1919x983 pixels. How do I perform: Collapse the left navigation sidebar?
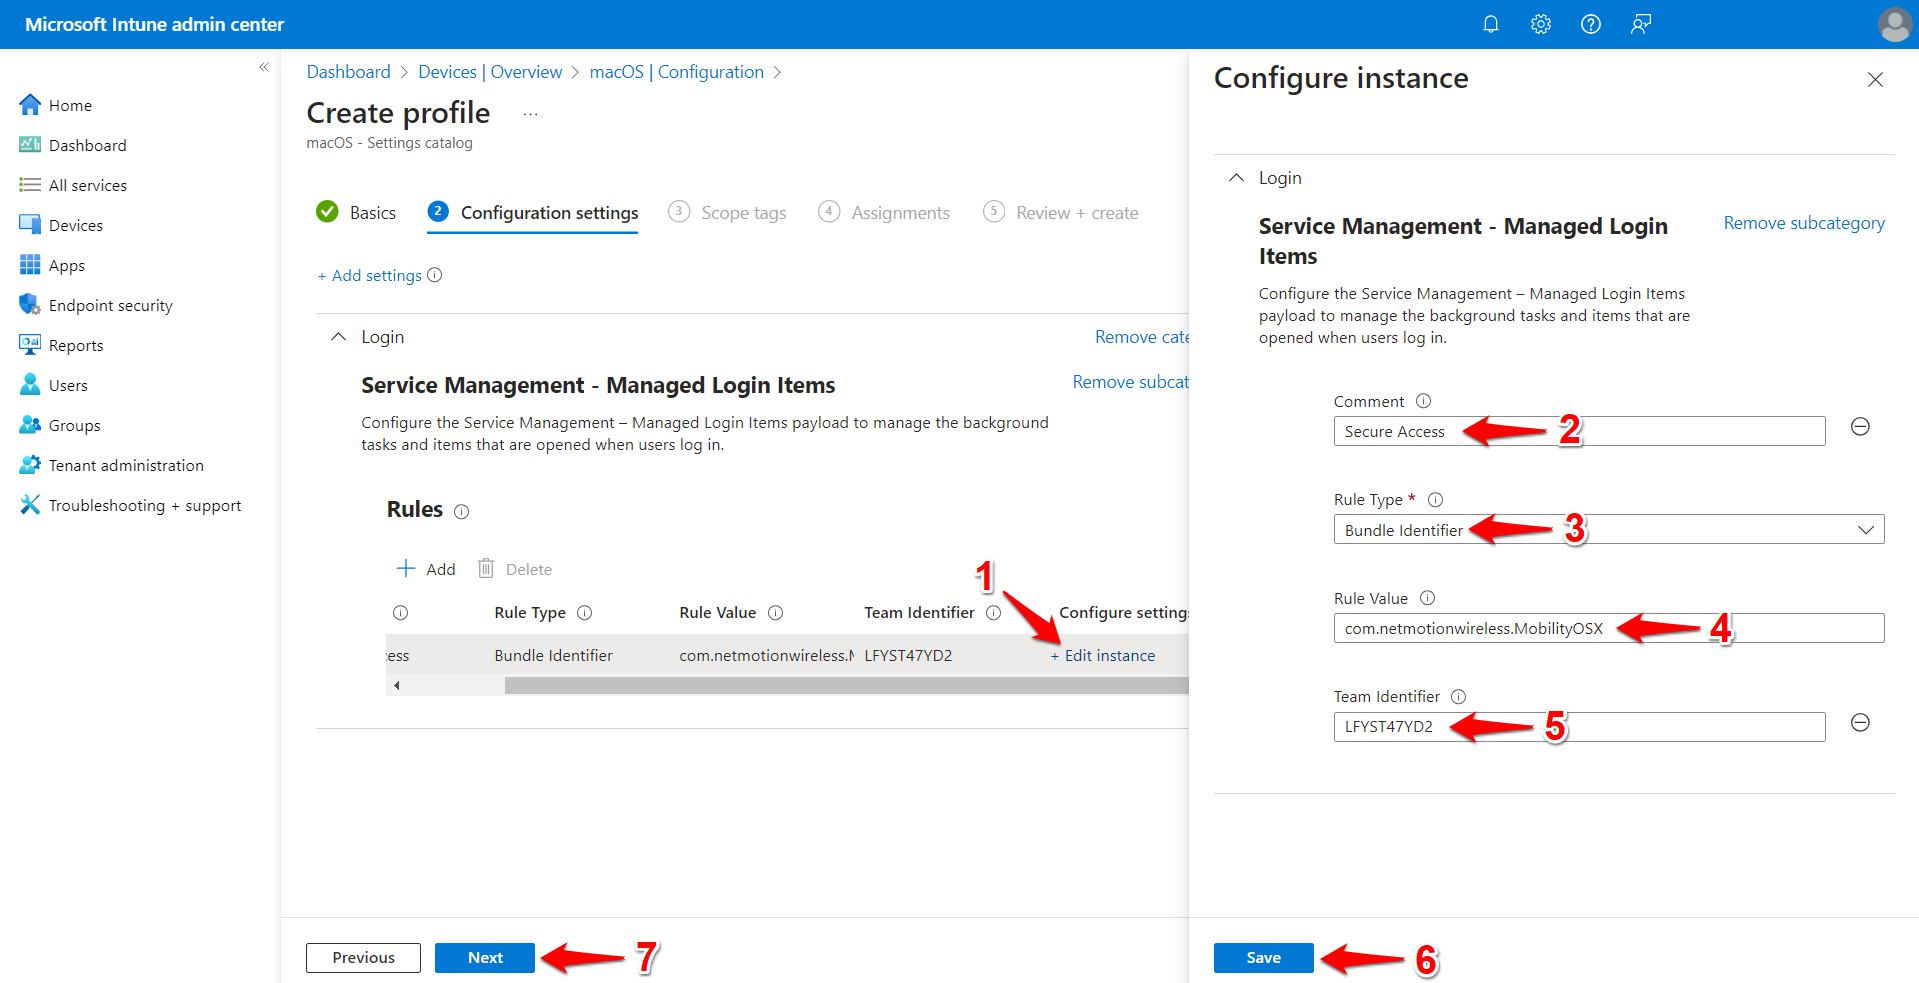tap(264, 67)
